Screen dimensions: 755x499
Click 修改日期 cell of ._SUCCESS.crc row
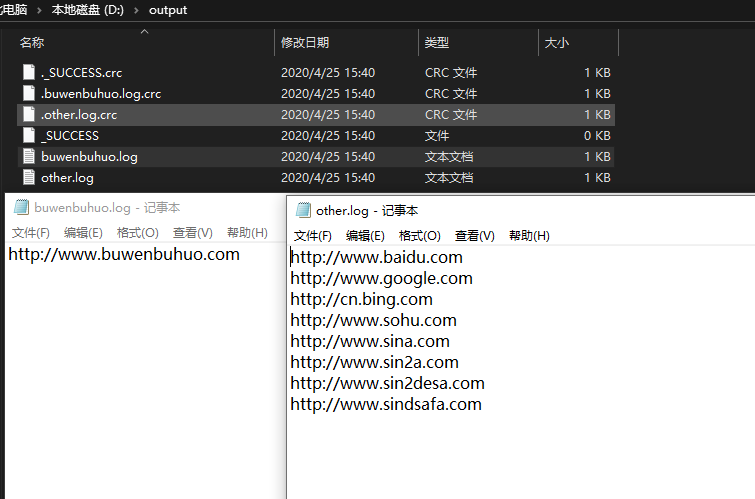(x=327, y=72)
